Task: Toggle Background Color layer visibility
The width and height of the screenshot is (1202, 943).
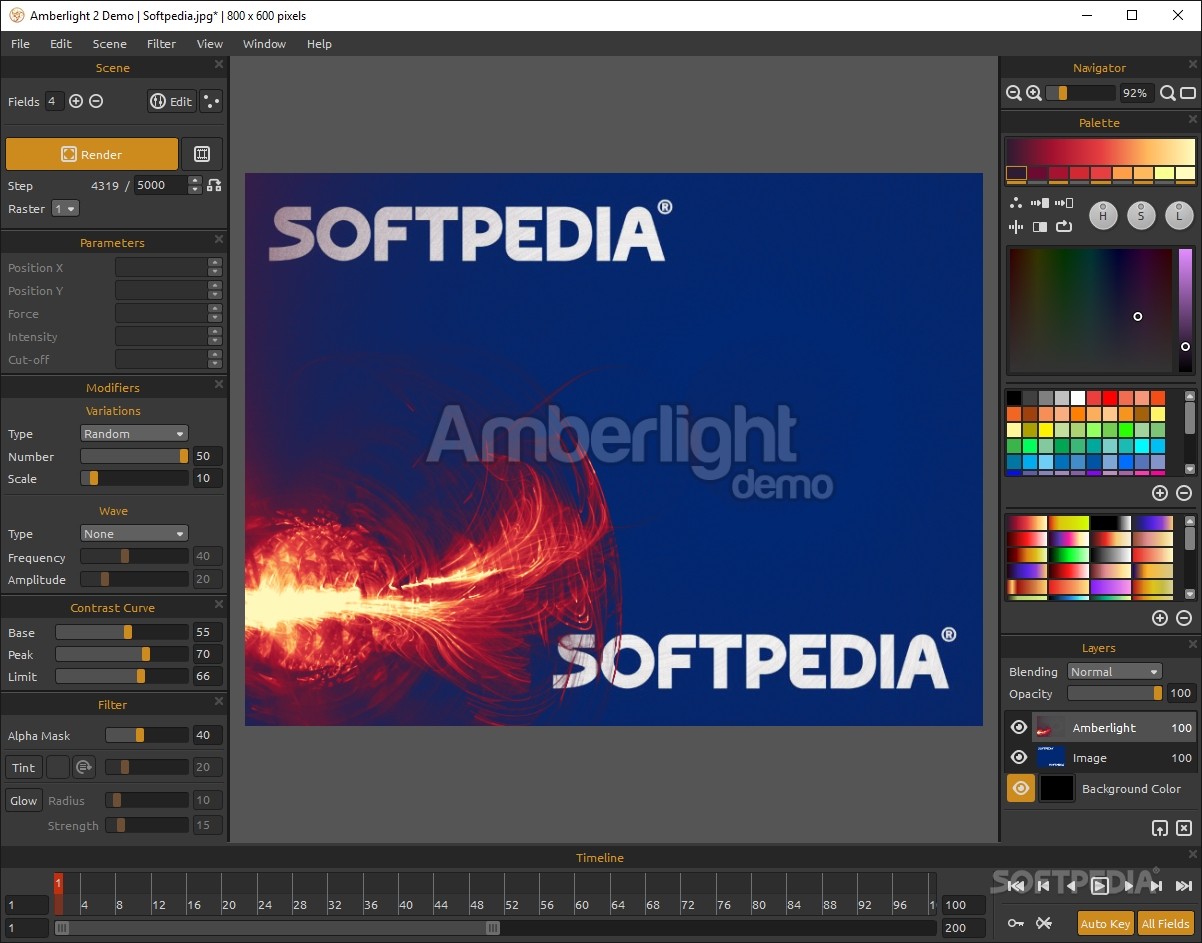Action: (x=1020, y=788)
